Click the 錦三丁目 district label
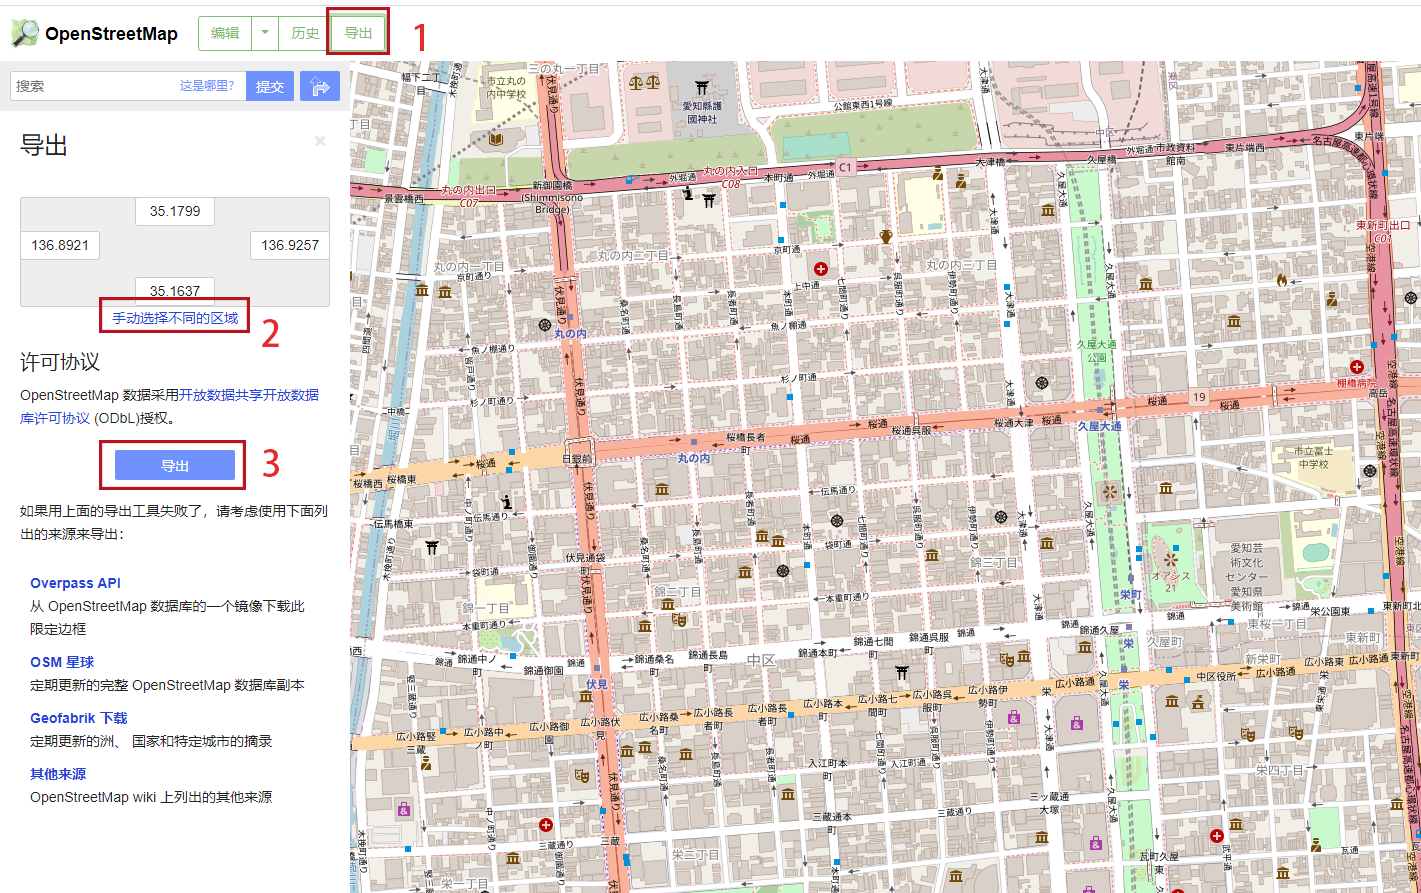 tap(994, 563)
